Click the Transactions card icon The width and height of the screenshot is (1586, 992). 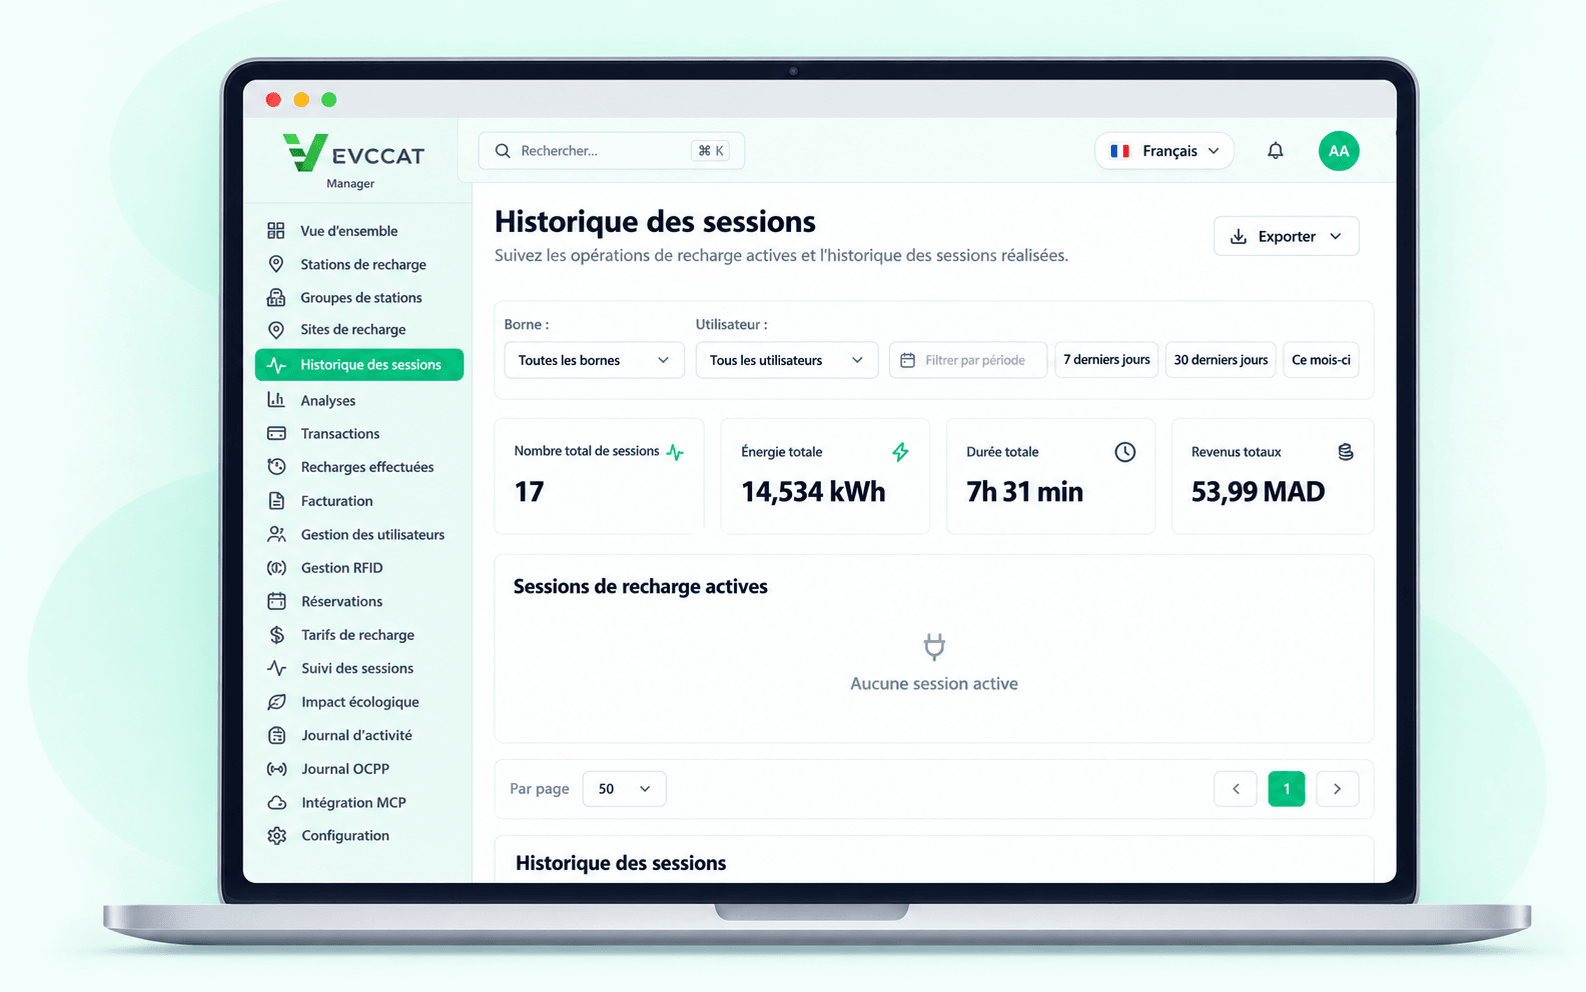276,433
